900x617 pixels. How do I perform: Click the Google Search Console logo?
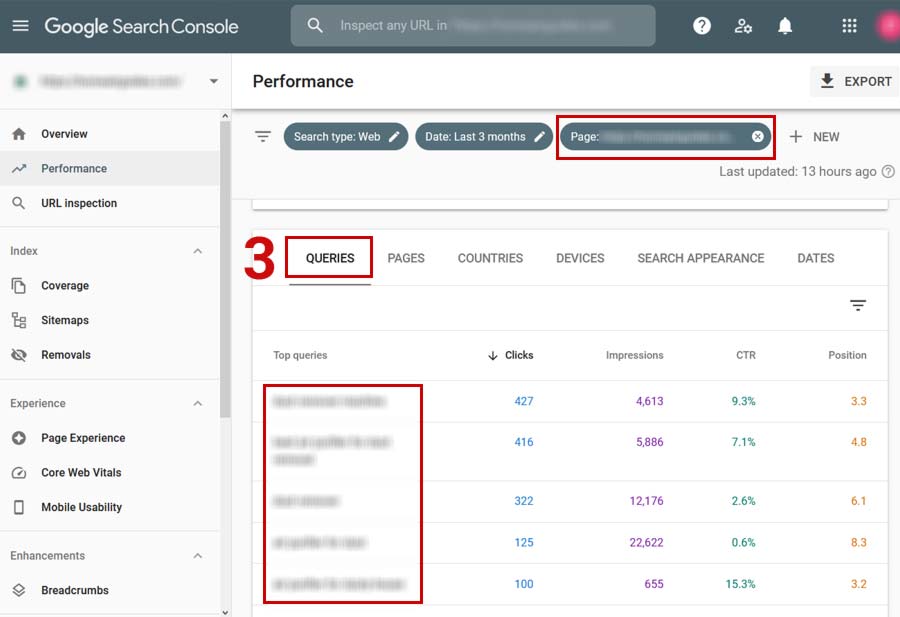tap(141, 26)
